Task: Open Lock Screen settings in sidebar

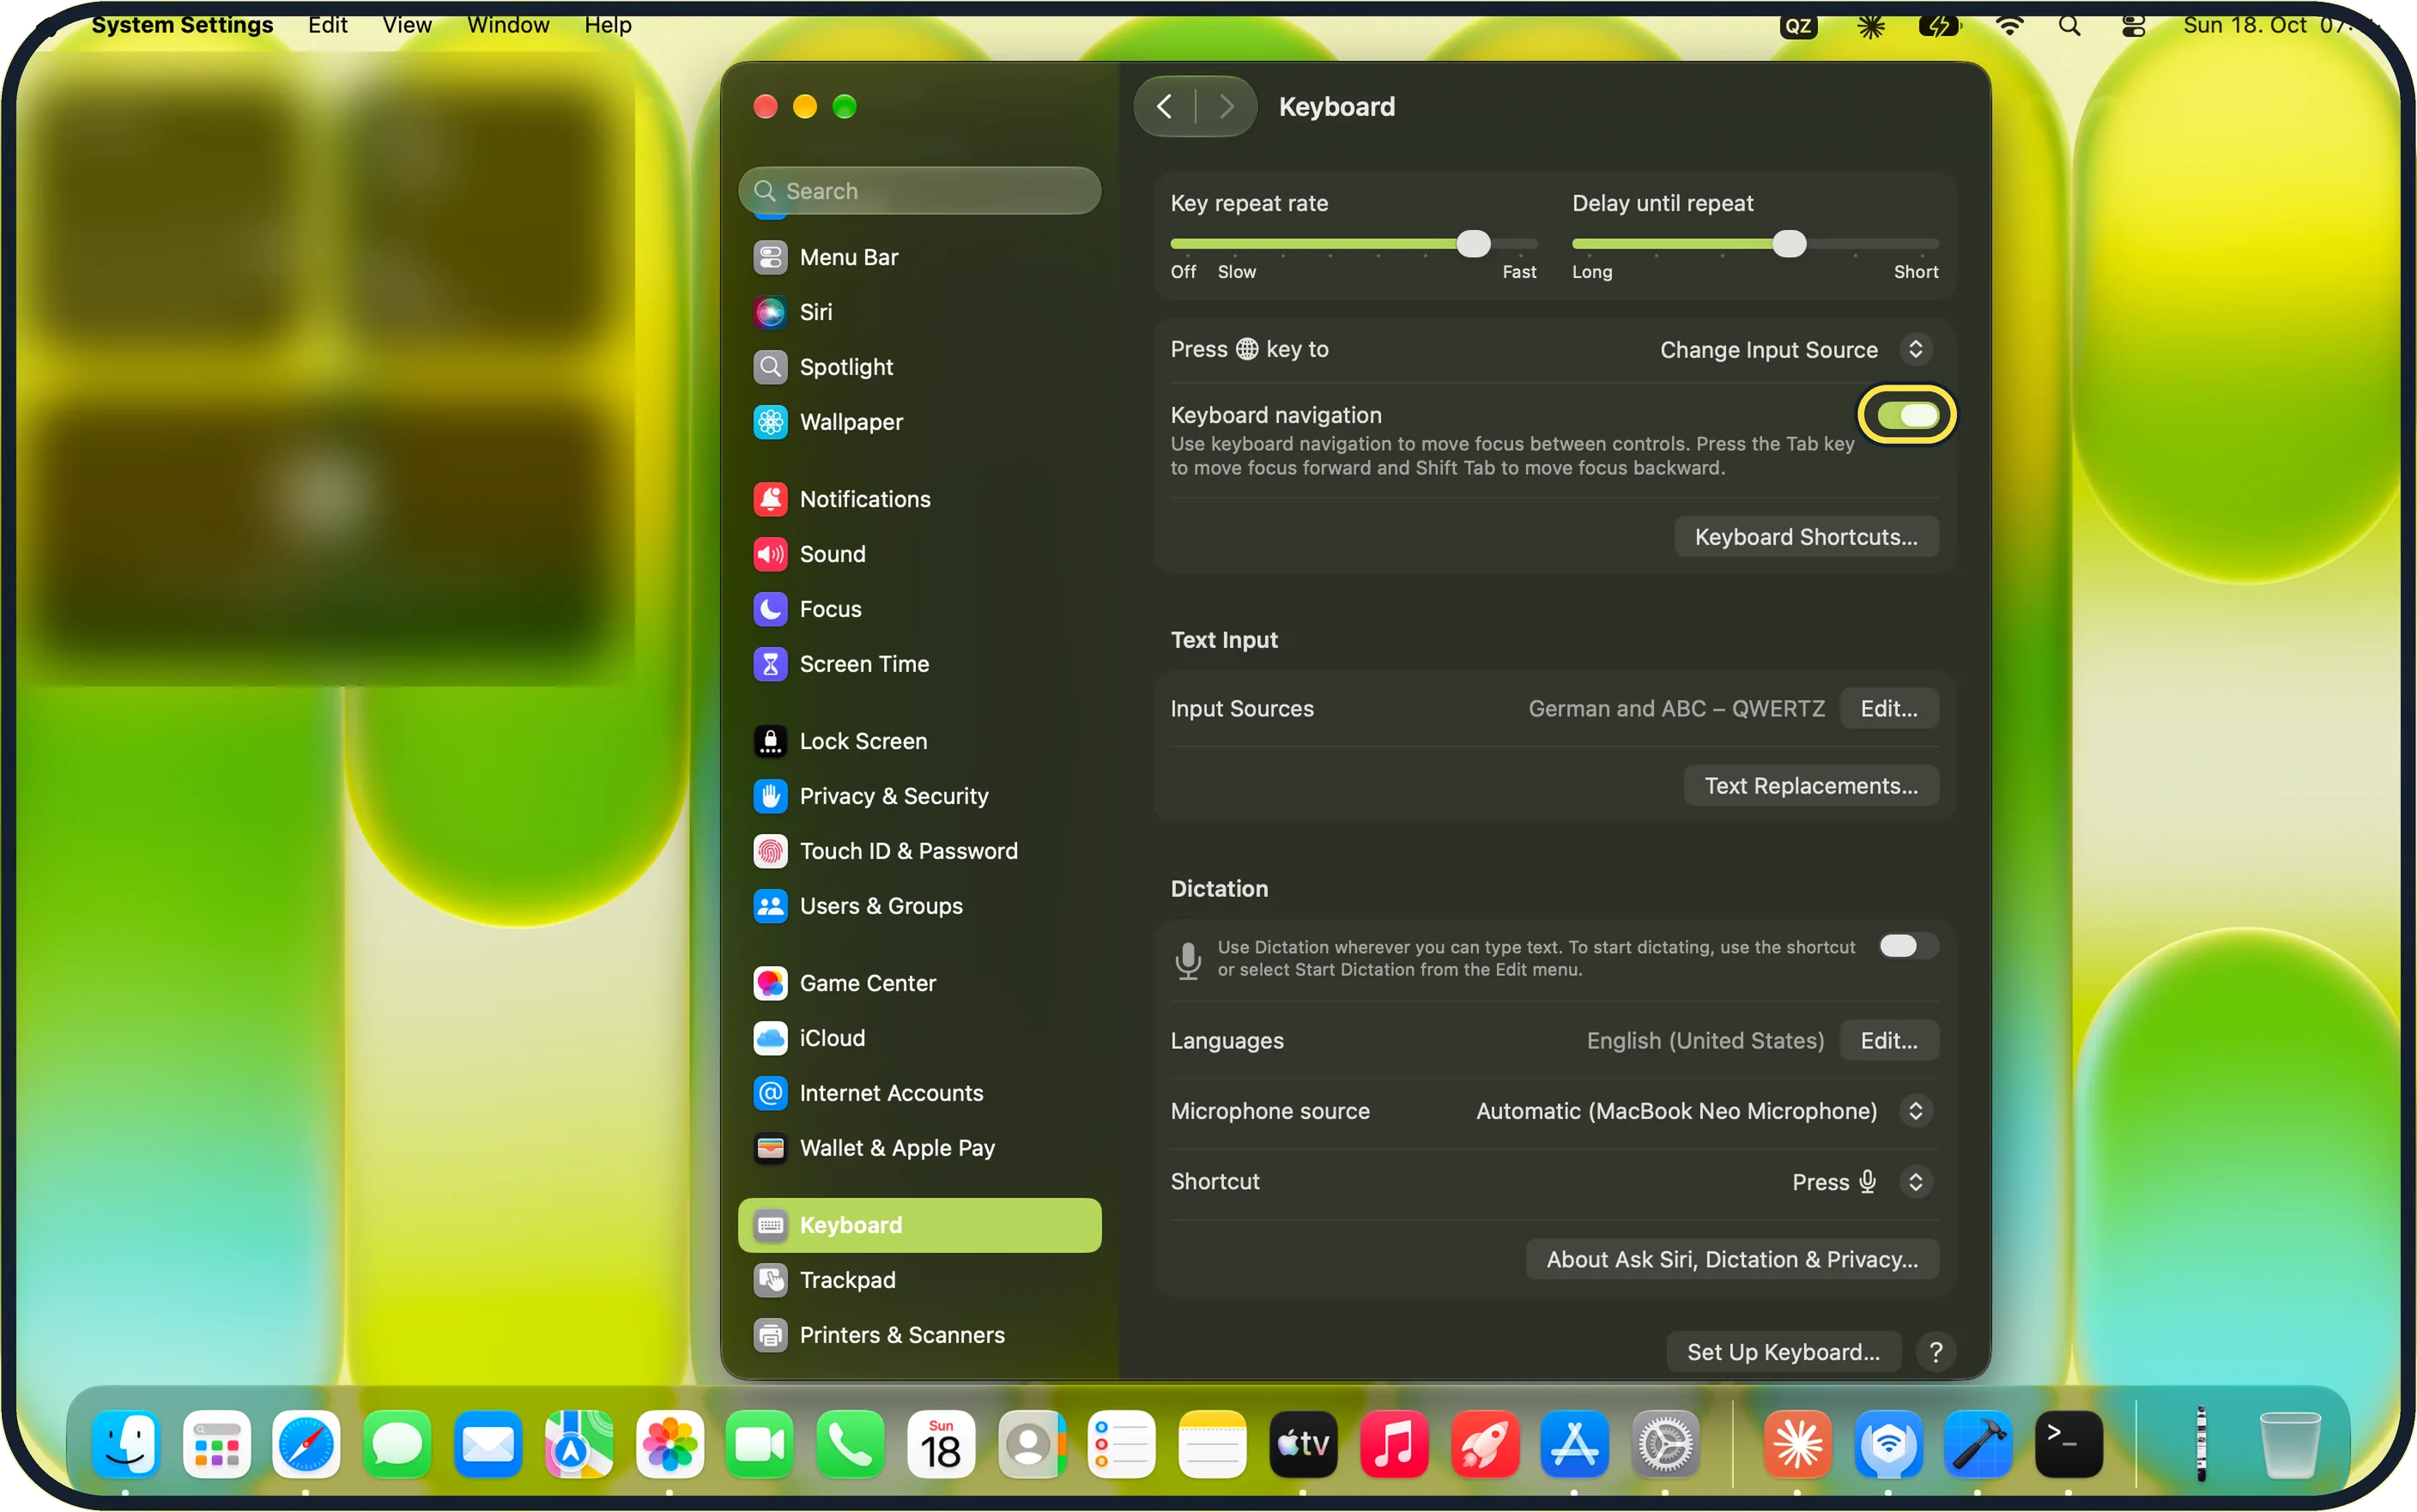Action: coord(919,741)
